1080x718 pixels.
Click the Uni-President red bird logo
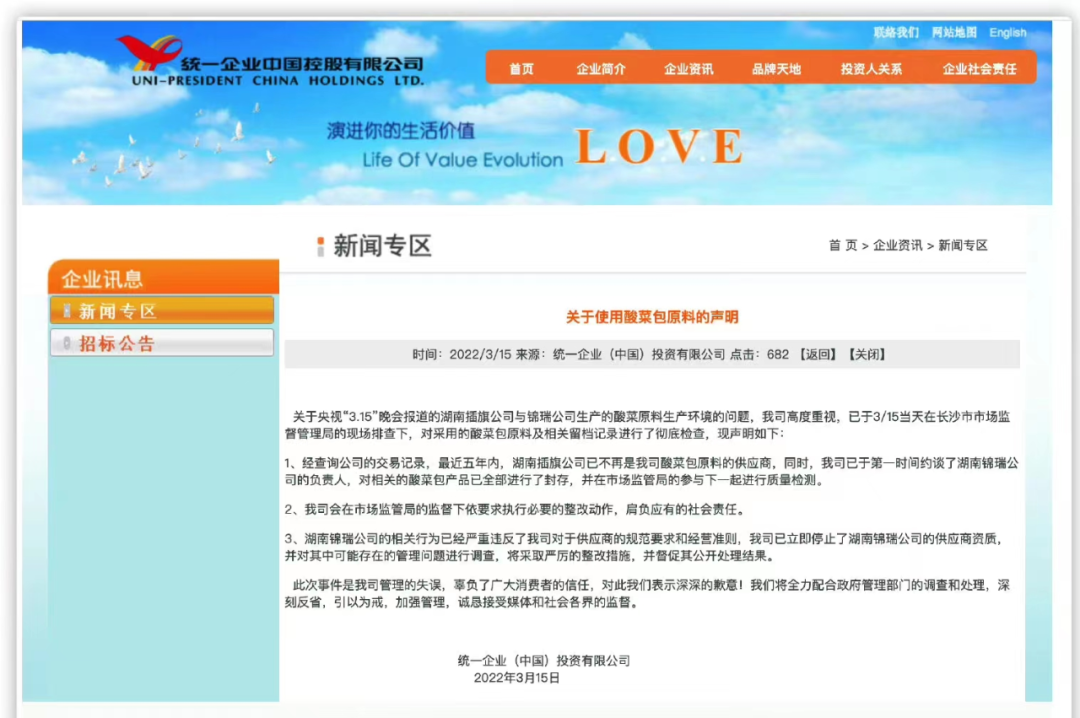pos(149,53)
